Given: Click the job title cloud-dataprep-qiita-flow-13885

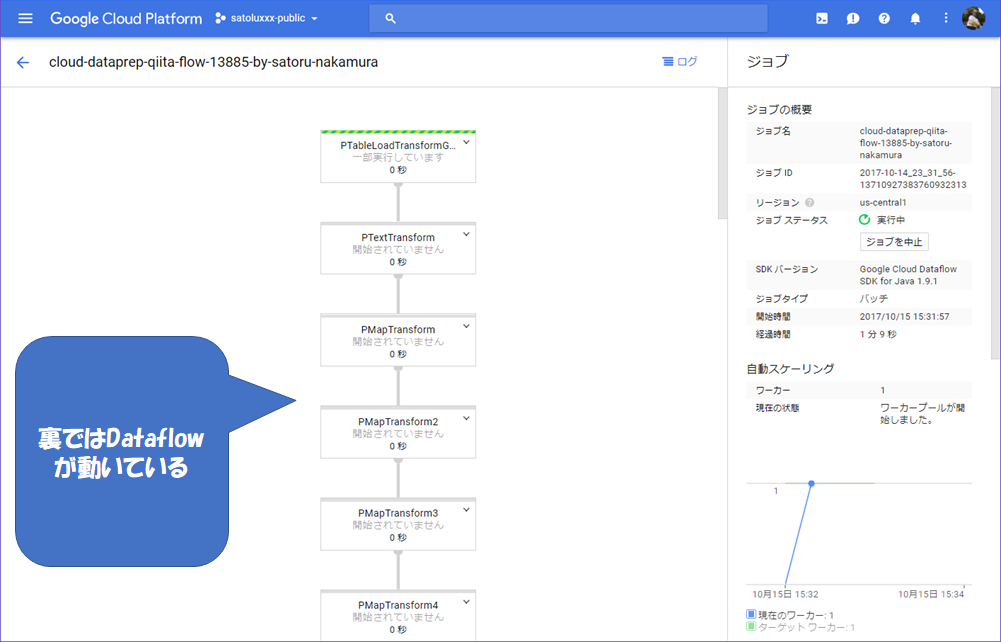Looking at the screenshot, I should pos(213,62).
